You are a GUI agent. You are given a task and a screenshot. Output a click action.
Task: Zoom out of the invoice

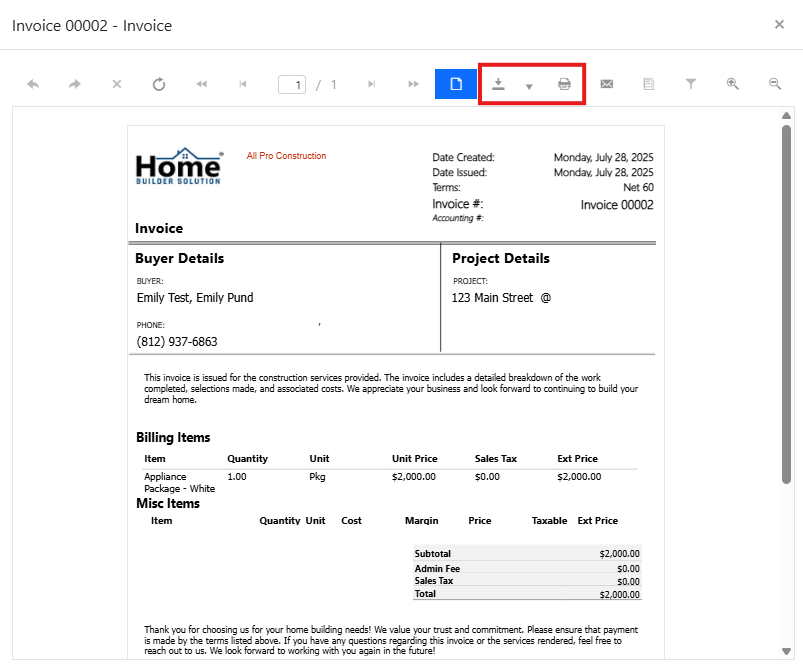(775, 84)
